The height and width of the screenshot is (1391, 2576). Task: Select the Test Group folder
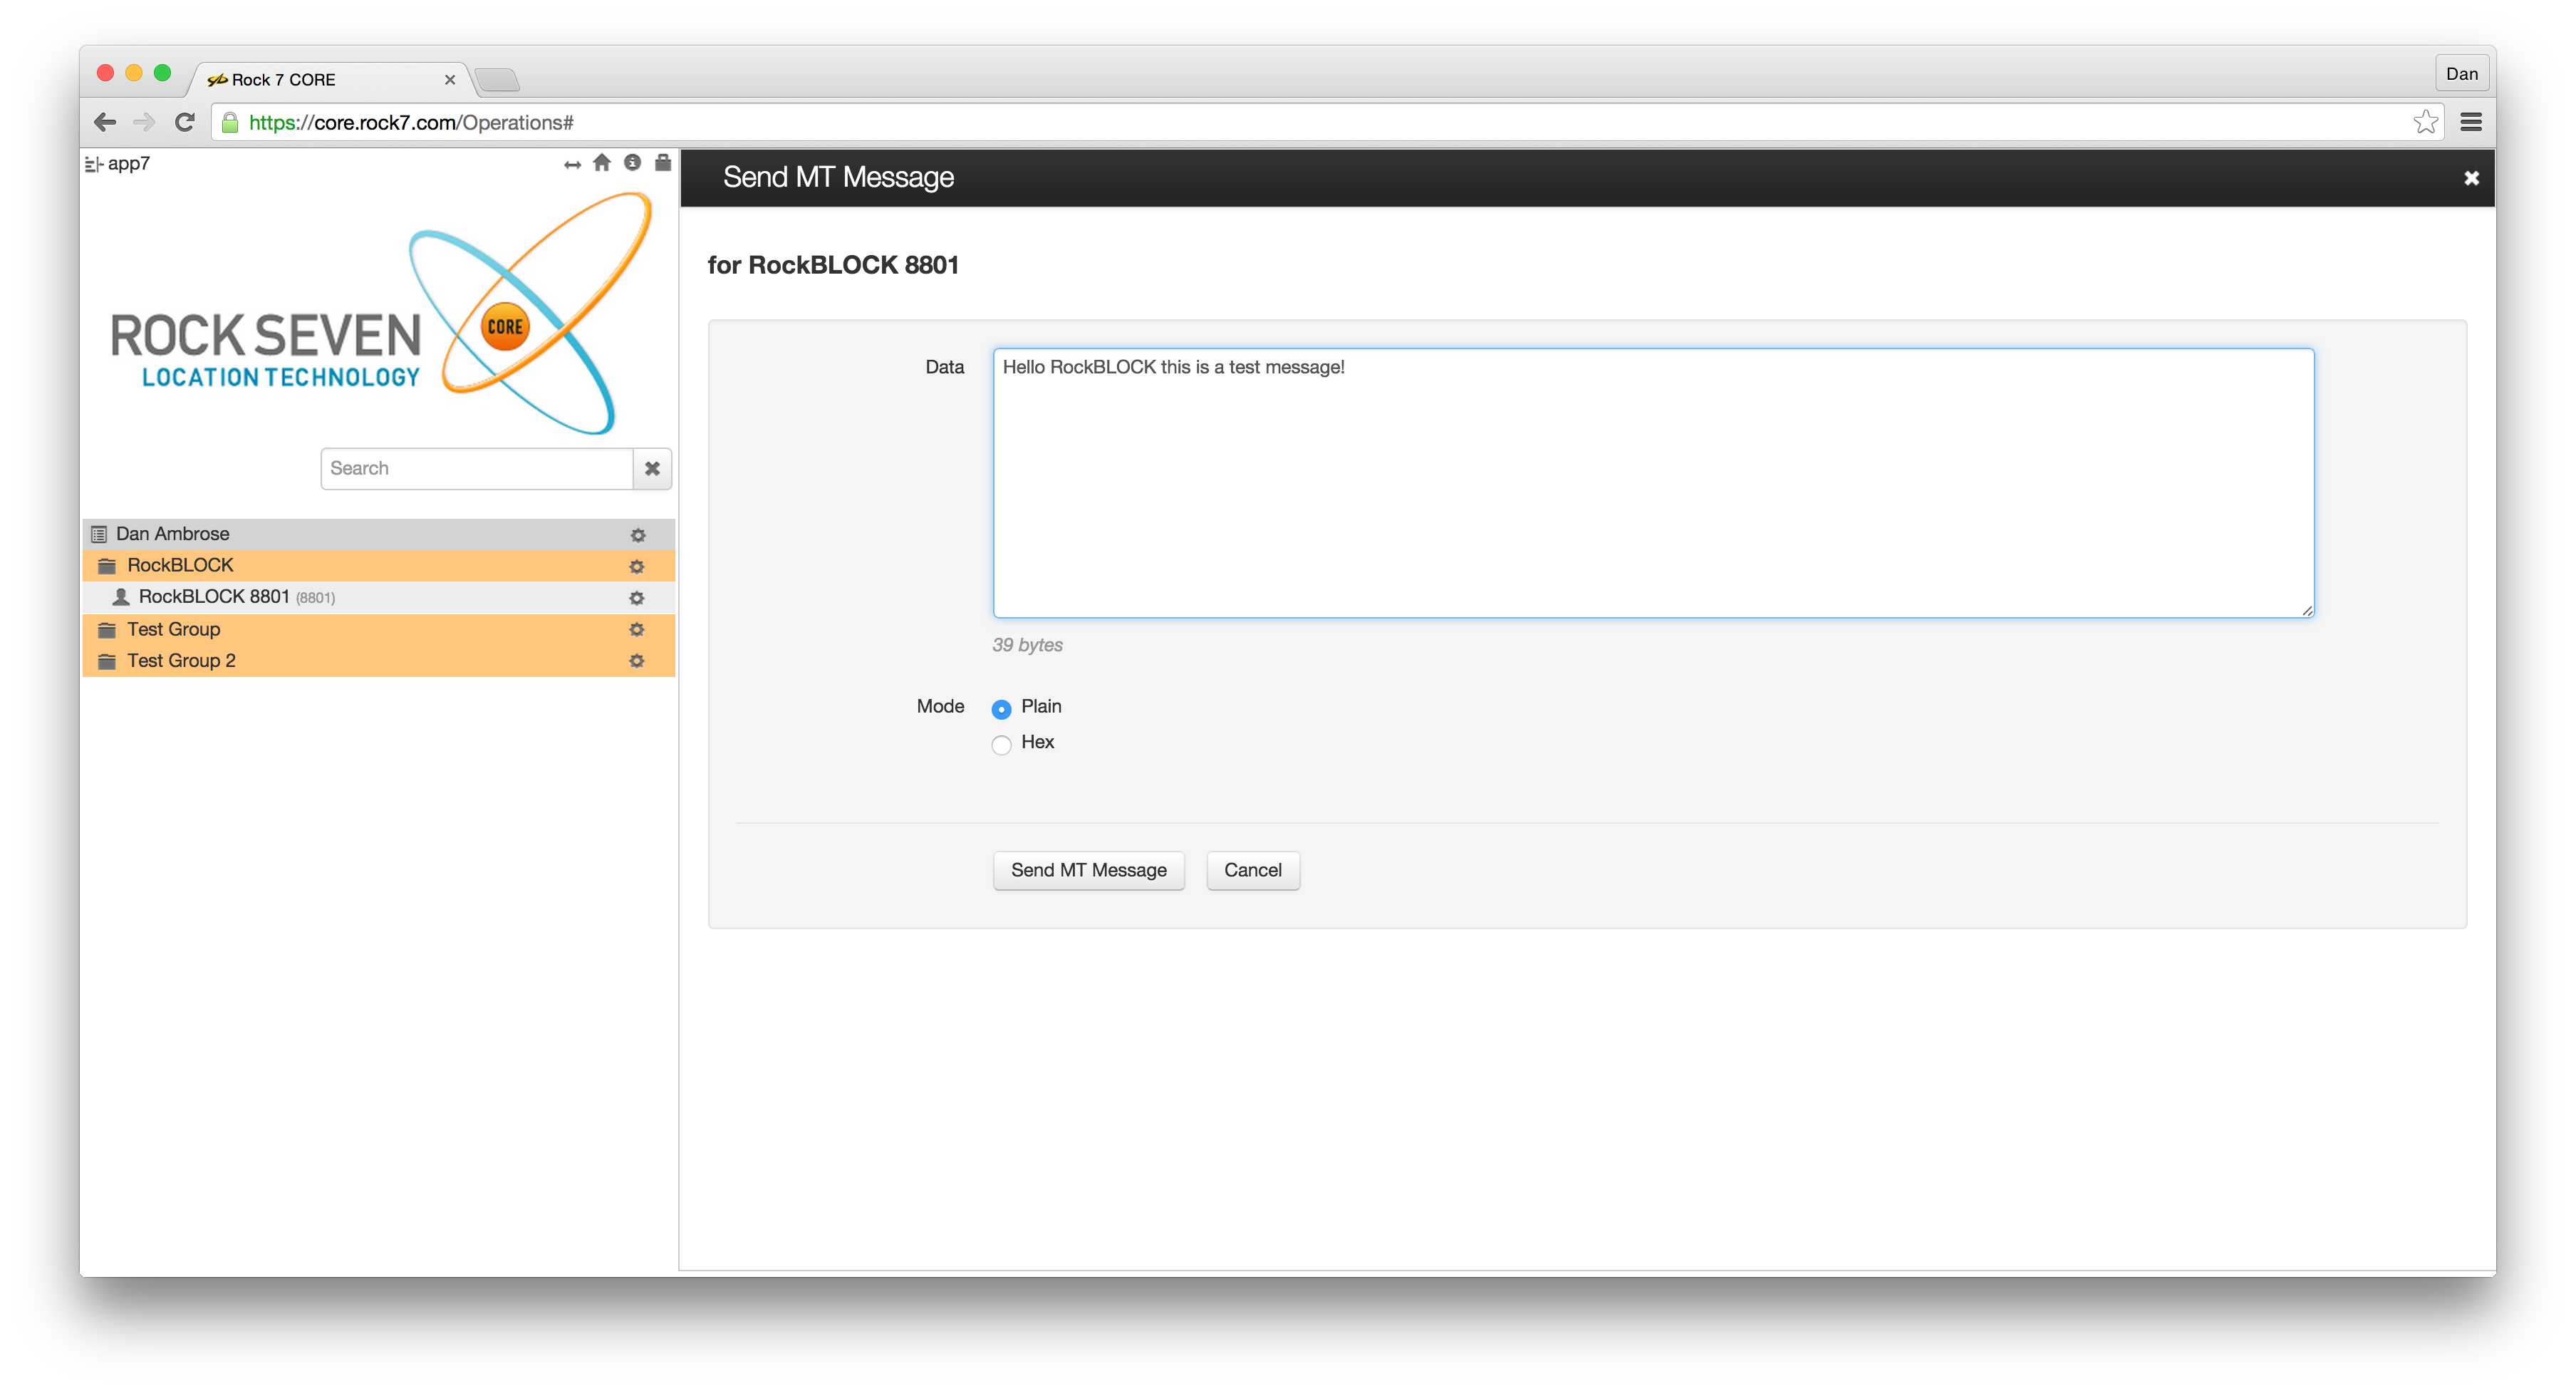coord(378,629)
